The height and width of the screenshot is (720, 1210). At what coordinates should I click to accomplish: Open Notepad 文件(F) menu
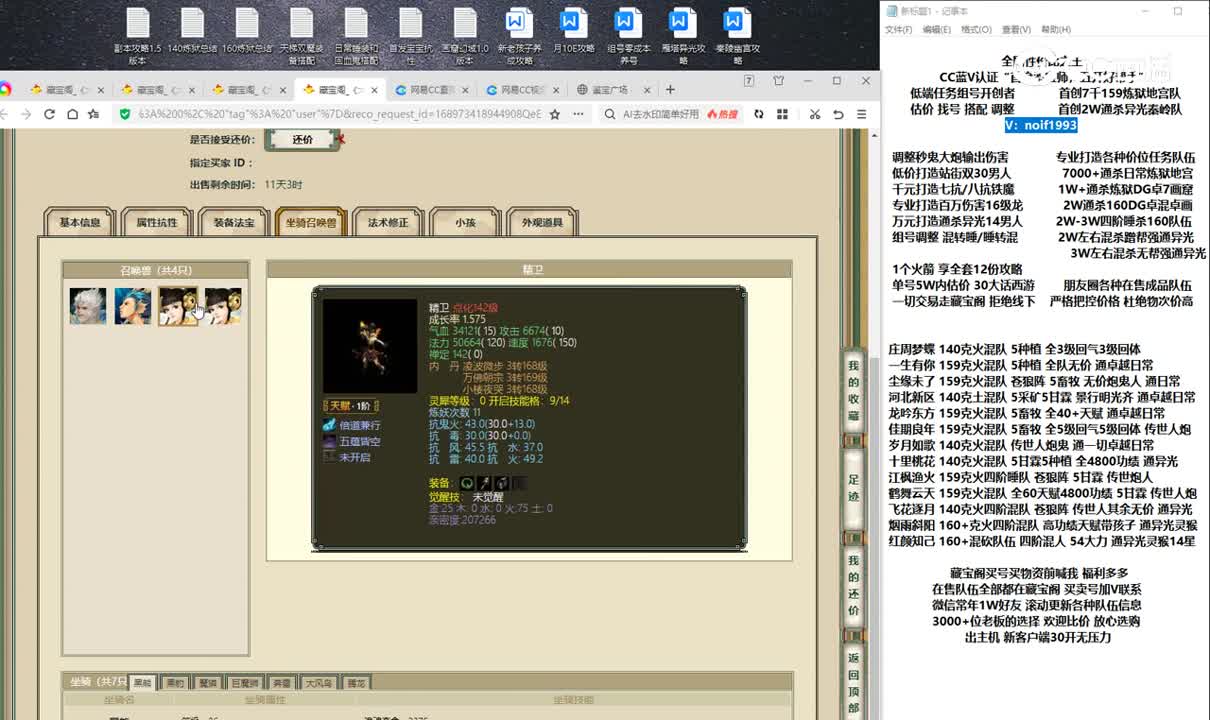pos(898,30)
